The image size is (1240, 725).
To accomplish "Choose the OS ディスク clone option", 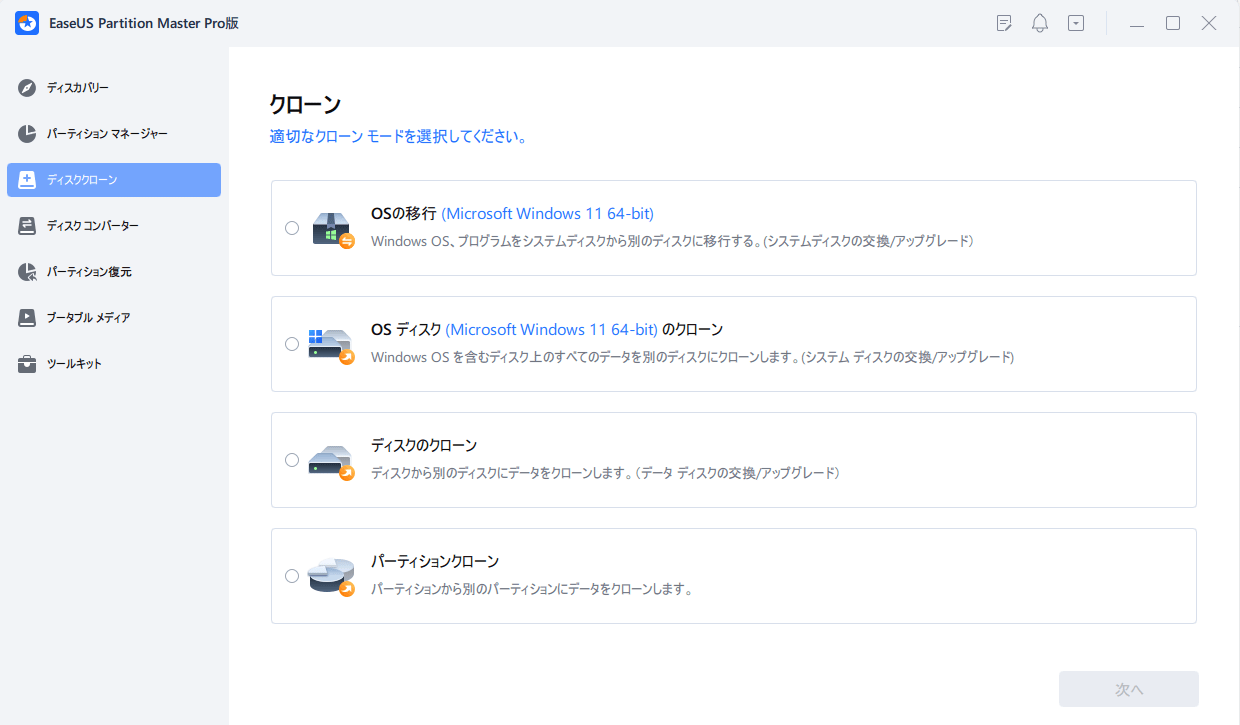I will 292,344.
